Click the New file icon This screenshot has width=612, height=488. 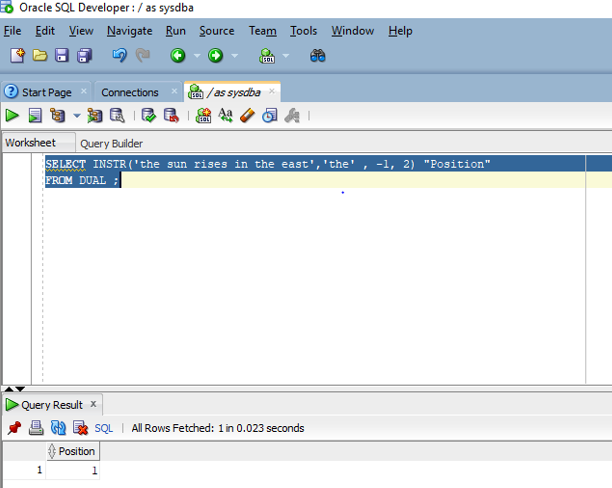[x=17, y=55]
